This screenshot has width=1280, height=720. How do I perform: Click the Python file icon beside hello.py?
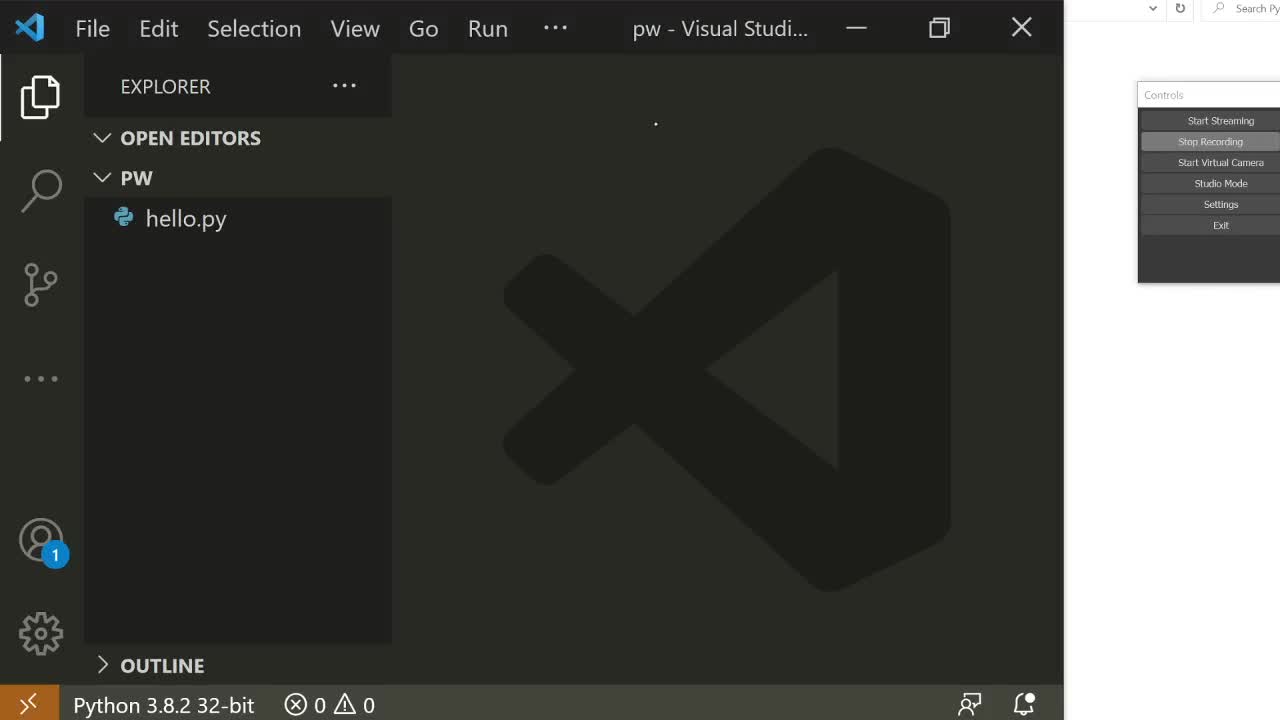[x=124, y=217]
